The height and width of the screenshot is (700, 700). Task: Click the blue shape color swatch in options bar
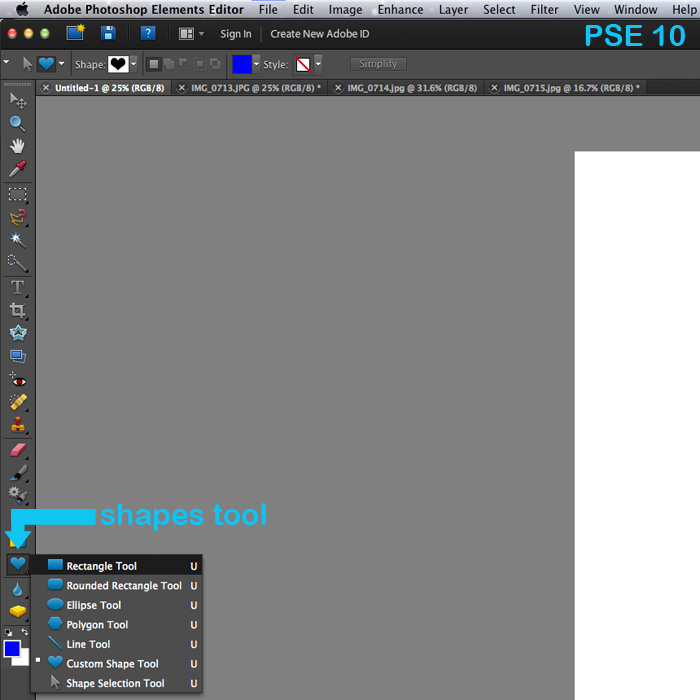(242, 64)
